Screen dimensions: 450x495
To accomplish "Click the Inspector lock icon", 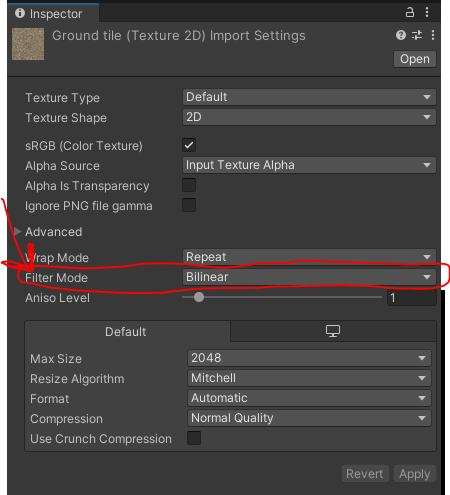I will 410,13.
